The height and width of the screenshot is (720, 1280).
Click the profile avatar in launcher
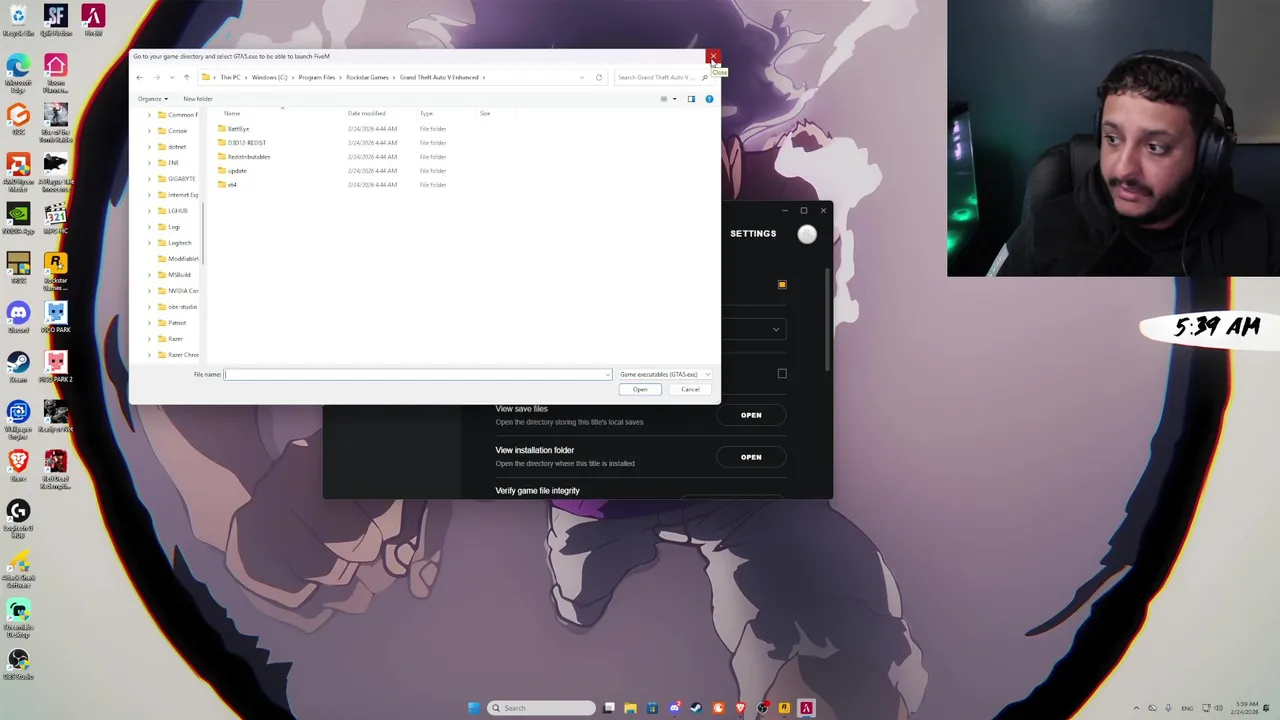coord(807,234)
